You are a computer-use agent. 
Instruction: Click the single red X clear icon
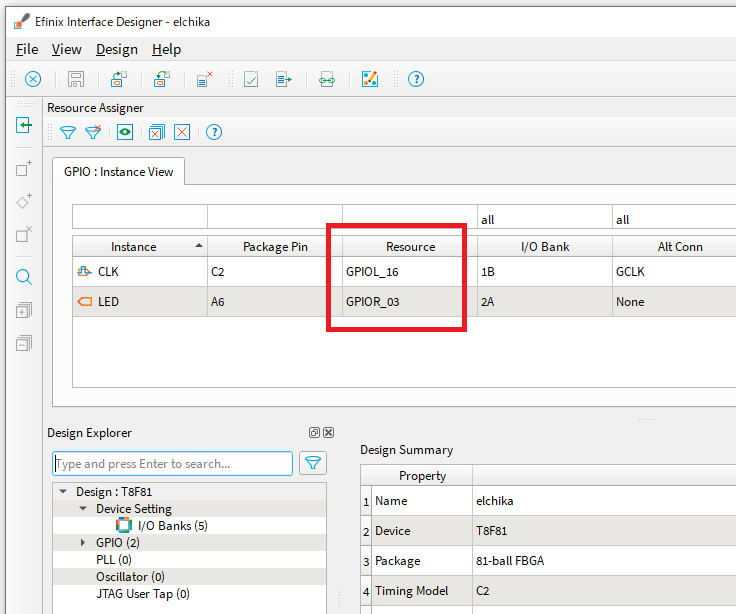click(x=182, y=132)
